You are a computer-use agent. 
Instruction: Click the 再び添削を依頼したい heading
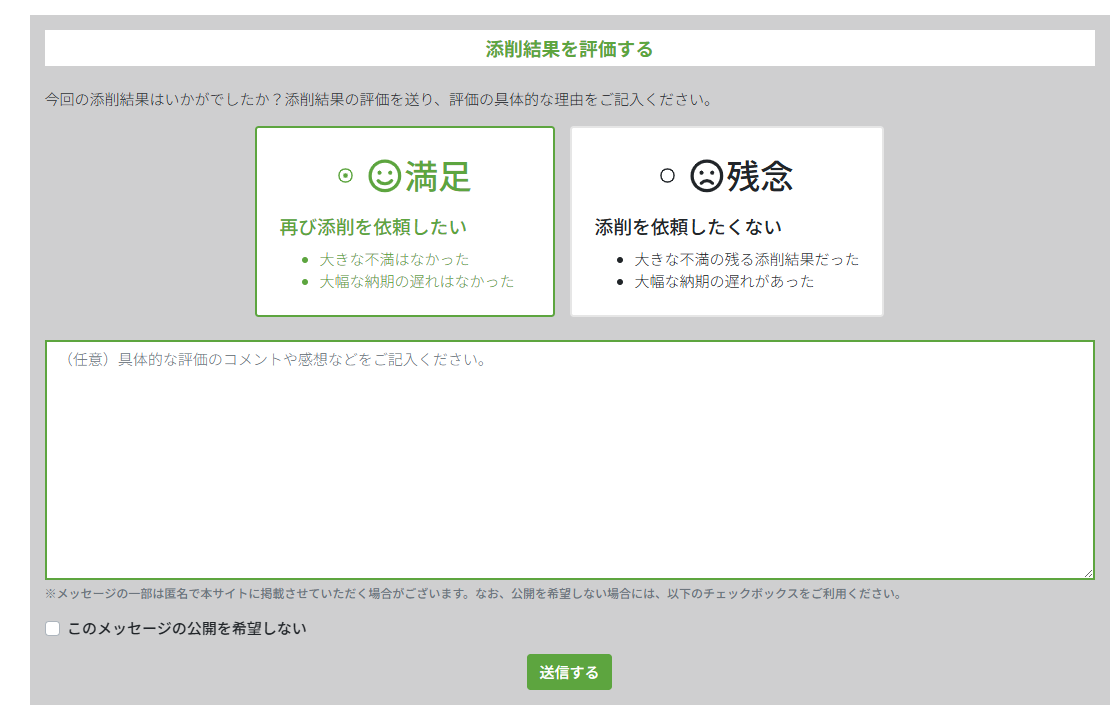tap(373, 227)
